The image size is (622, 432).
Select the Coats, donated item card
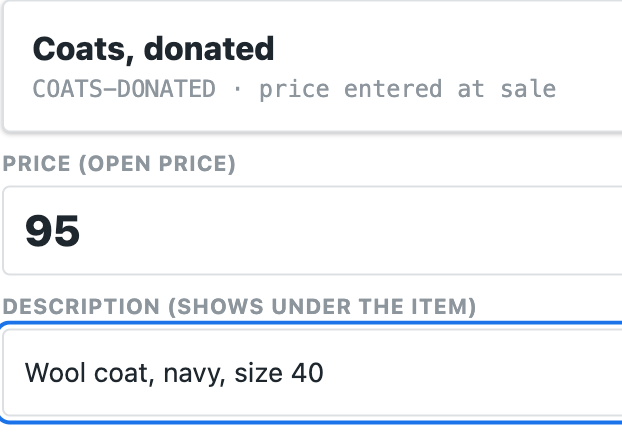(x=313, y=66)
